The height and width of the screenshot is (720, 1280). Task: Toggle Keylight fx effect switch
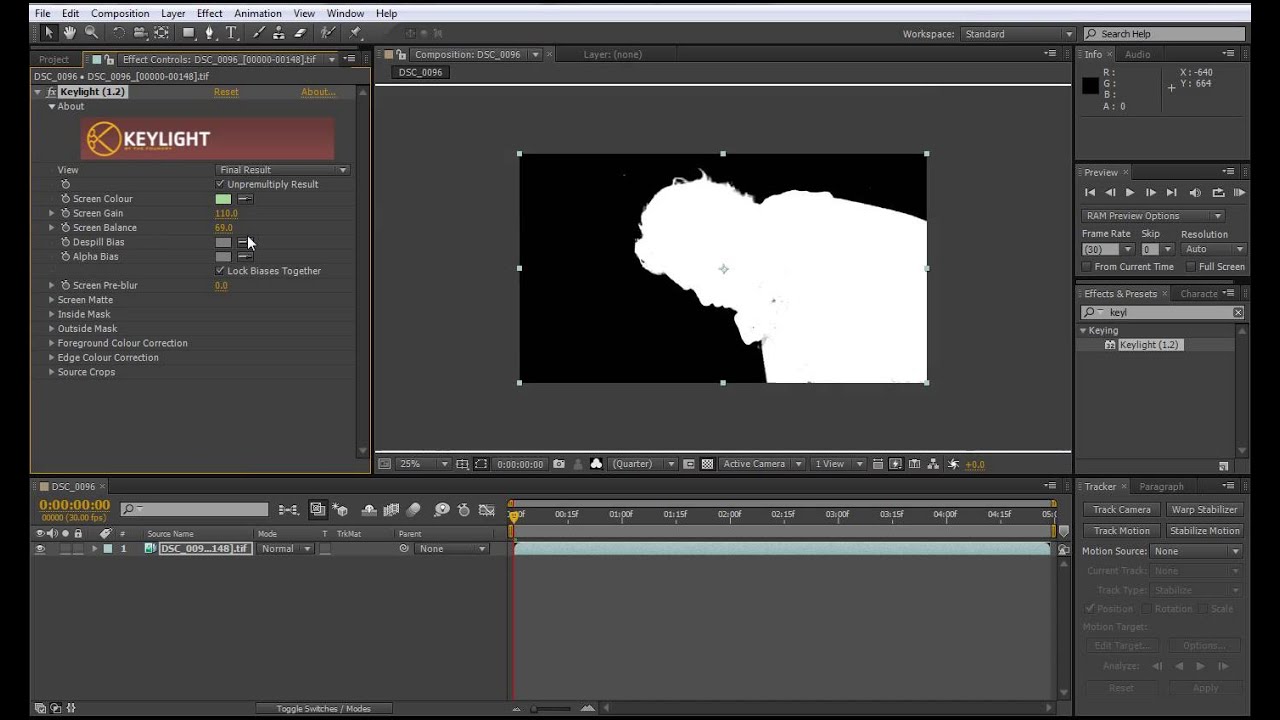coord(51,92)
